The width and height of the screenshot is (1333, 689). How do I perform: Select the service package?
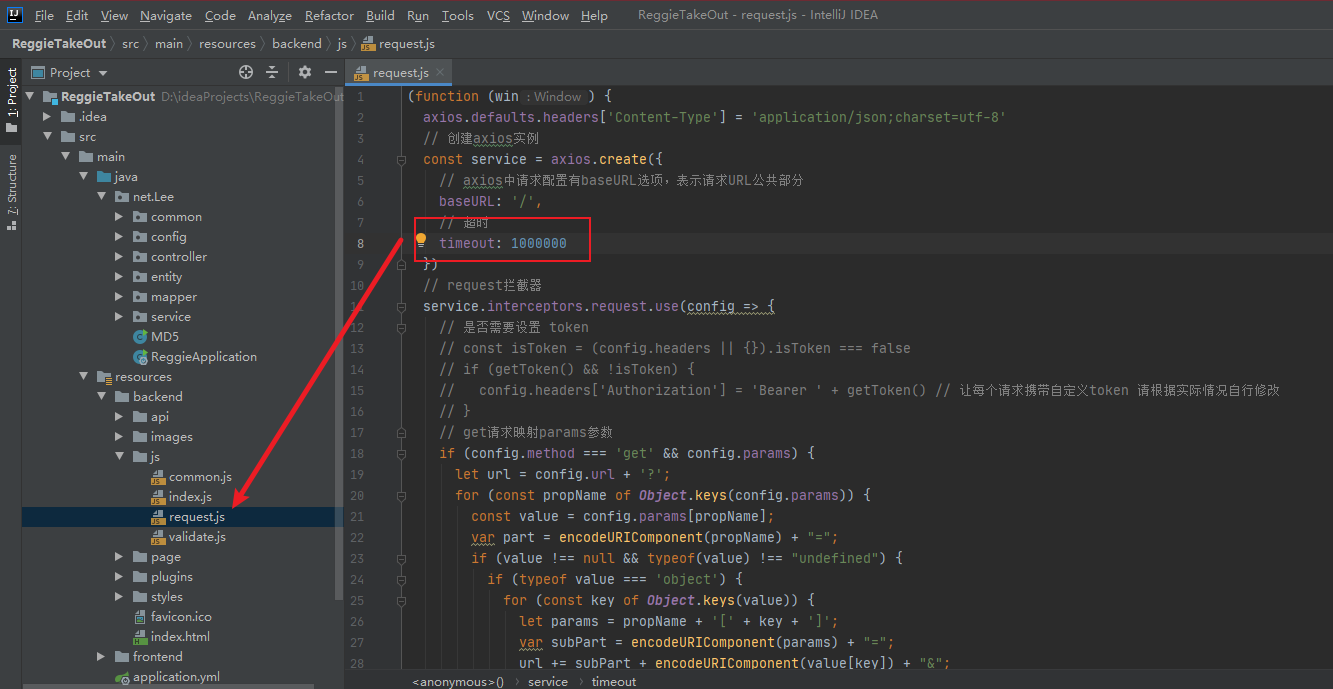coord(170,317)
